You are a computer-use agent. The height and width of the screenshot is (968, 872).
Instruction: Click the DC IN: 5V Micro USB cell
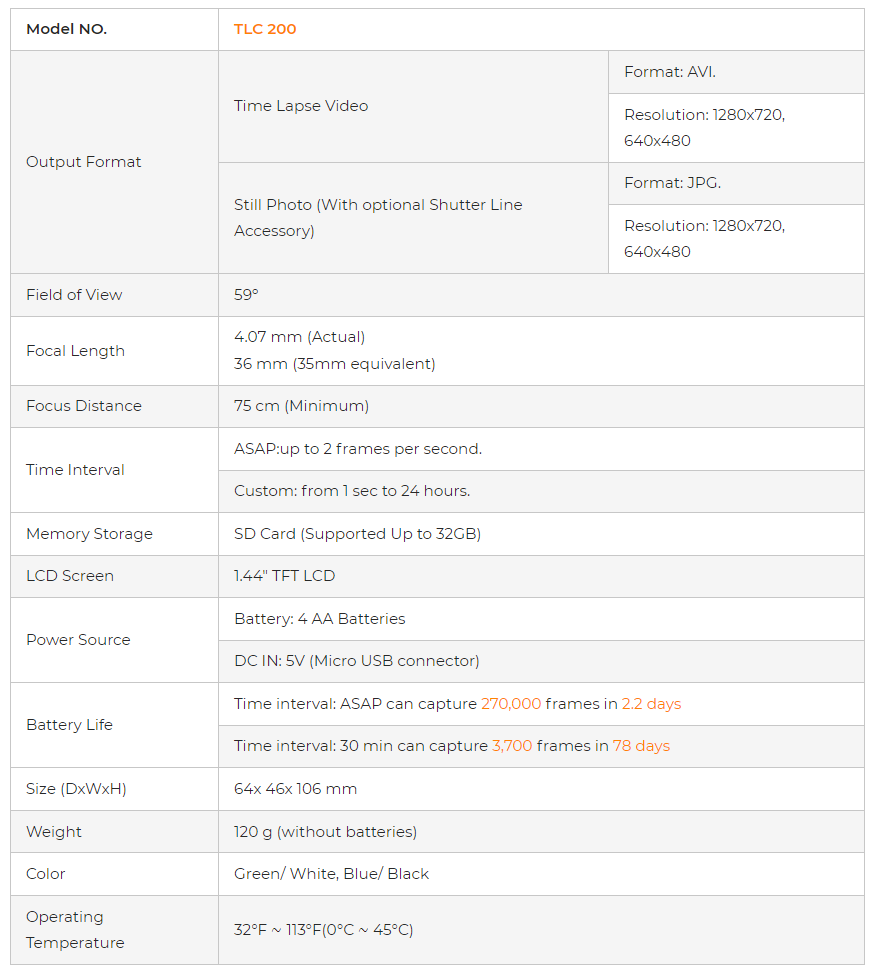click(x=356, y=661)
